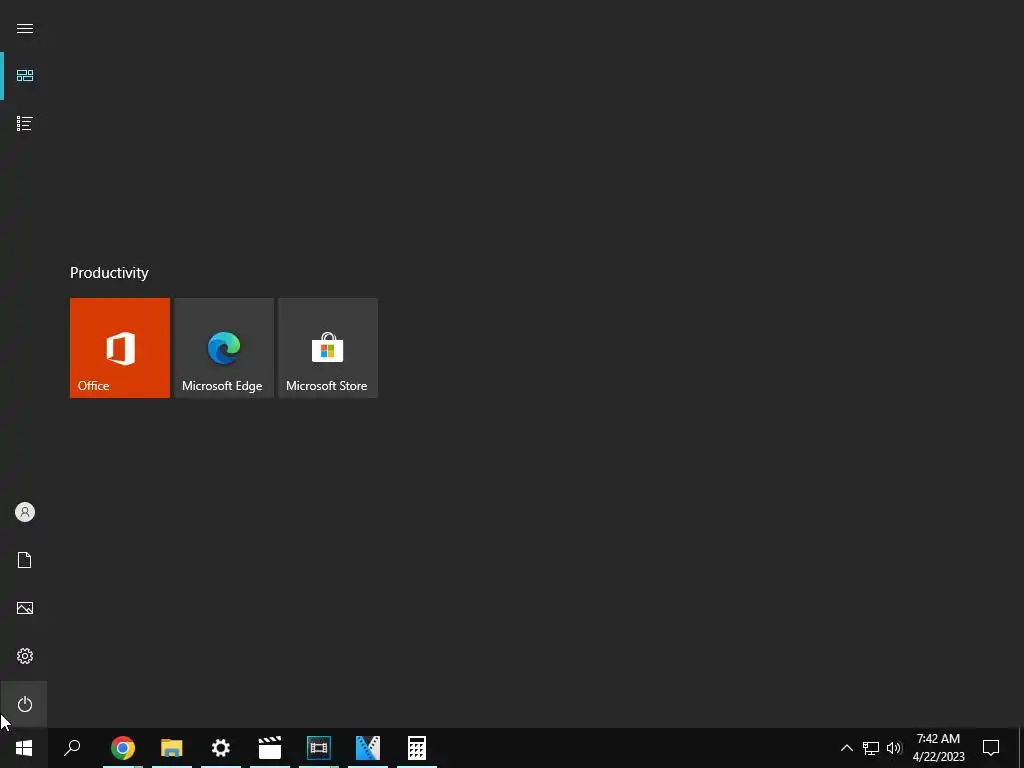This screenshot has width=1024, height=768.
Task: Click the network status tray icon
Action: pyautogui.click(x=871, y=748)
